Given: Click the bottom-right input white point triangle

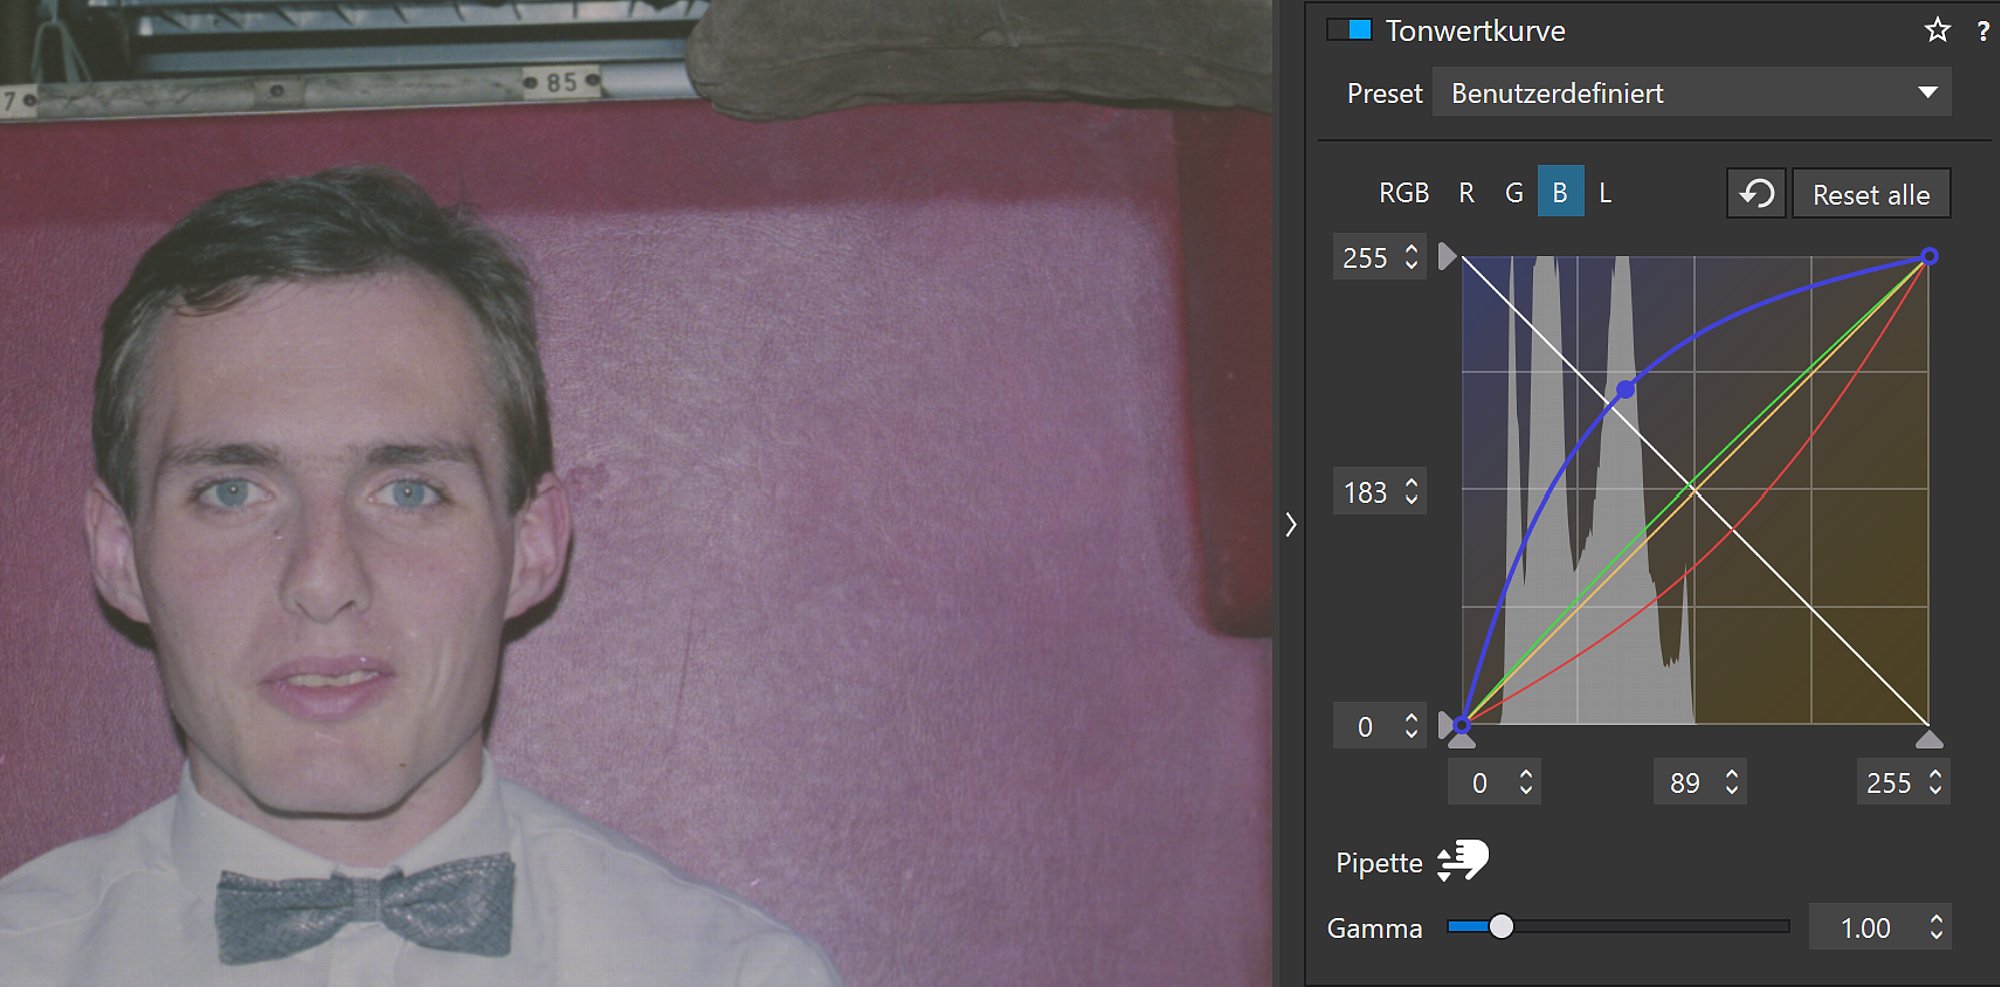Looking at the screenshot, I should point(1929,740).
